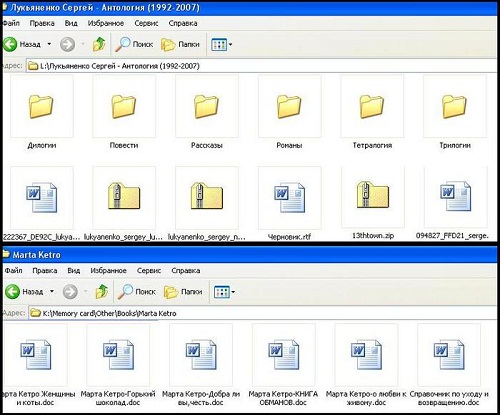
Task: Open Вид menu in Лукьяненко window
Action: [x=71, y=23]
